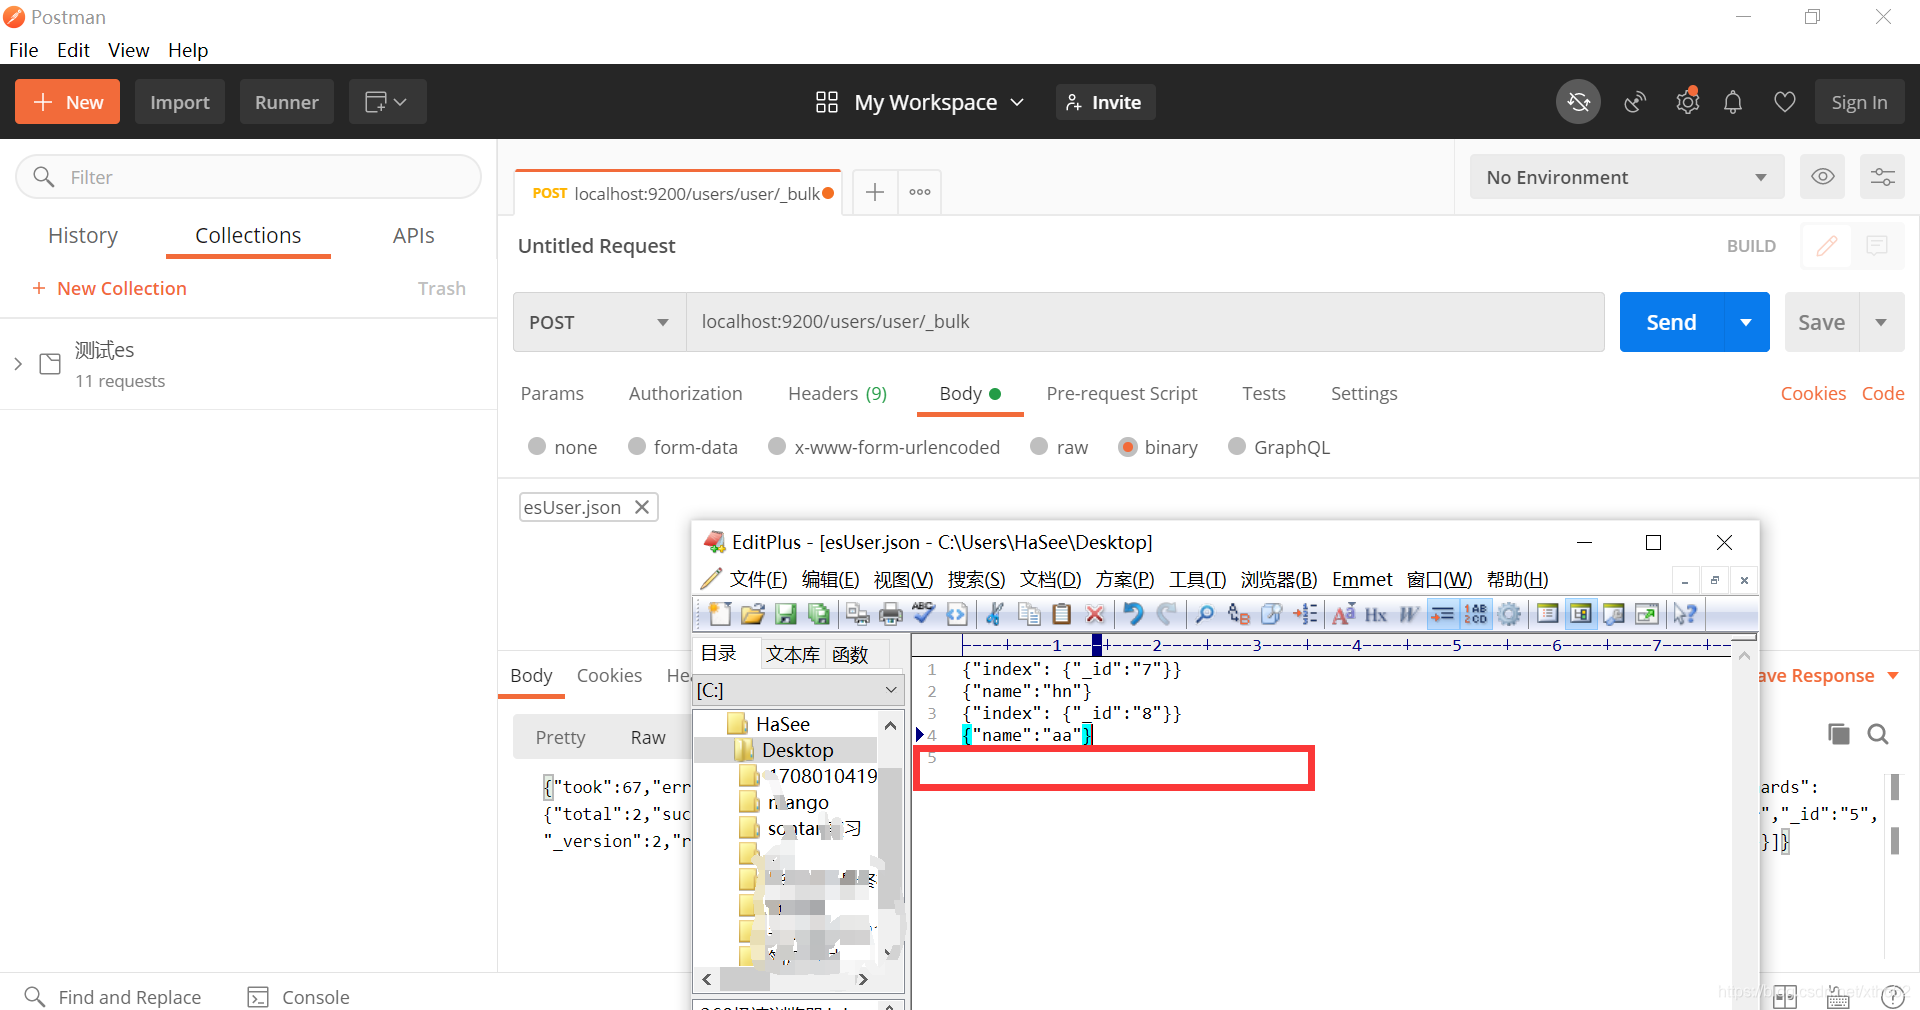
Task: Click capture requests satellite icon
Action: coord(1635,102)
